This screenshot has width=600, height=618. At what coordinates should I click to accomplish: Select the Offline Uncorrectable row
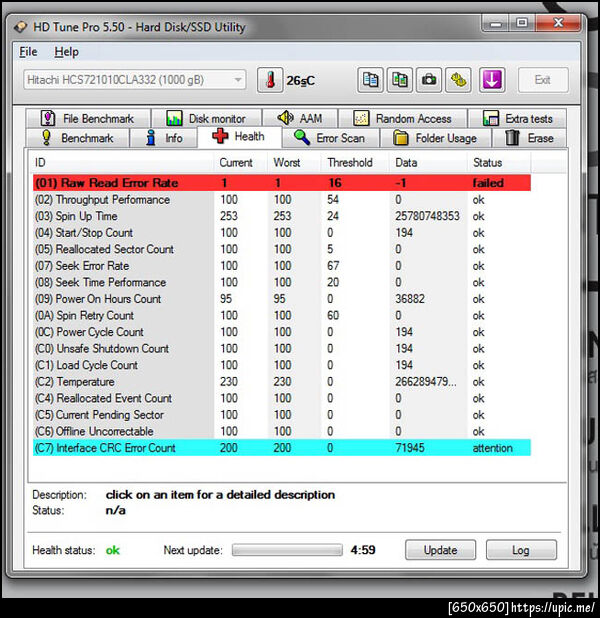[281, 431]
